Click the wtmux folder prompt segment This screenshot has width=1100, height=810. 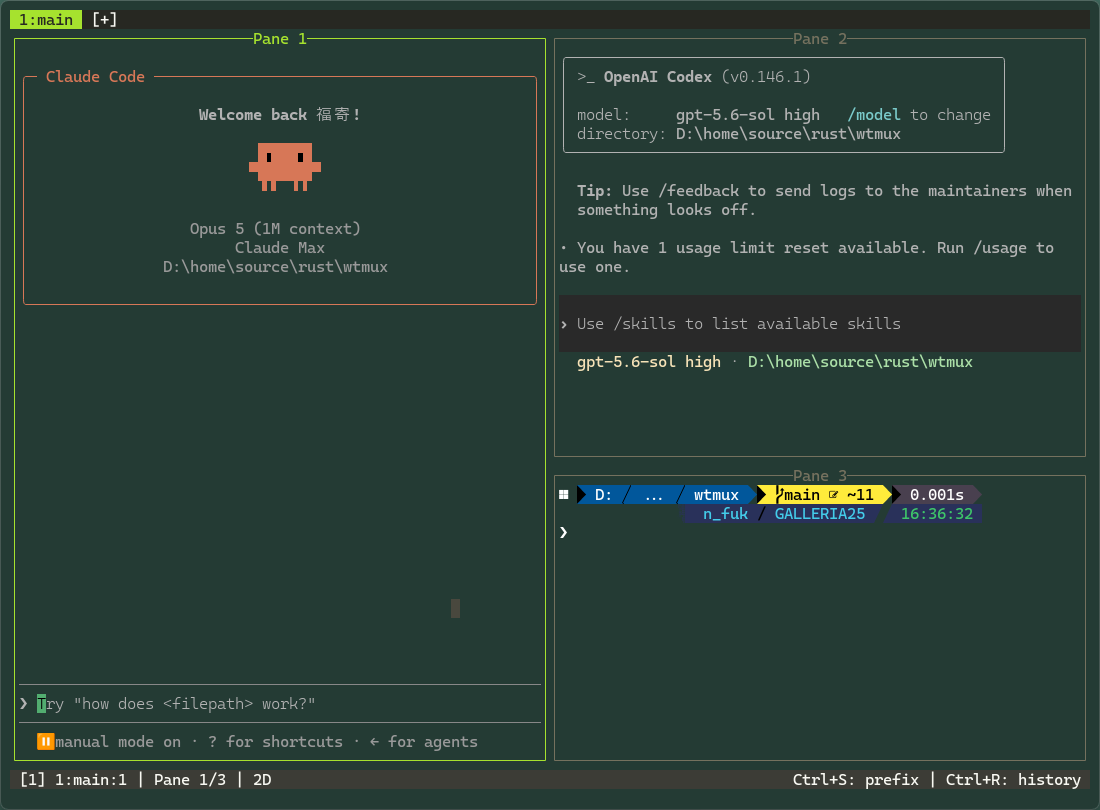716,494
